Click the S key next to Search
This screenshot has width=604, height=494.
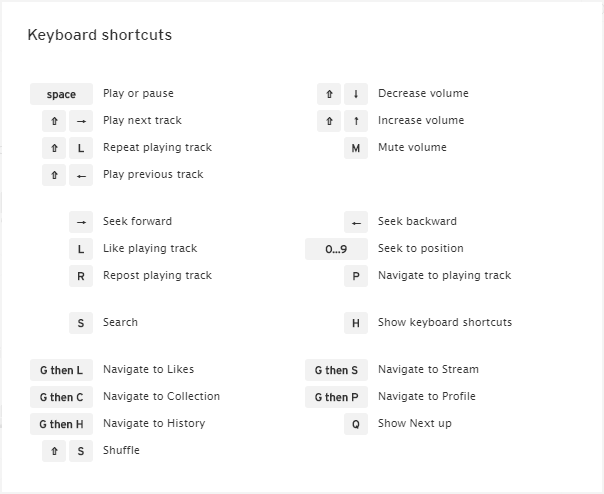click(x=81, y=323)
